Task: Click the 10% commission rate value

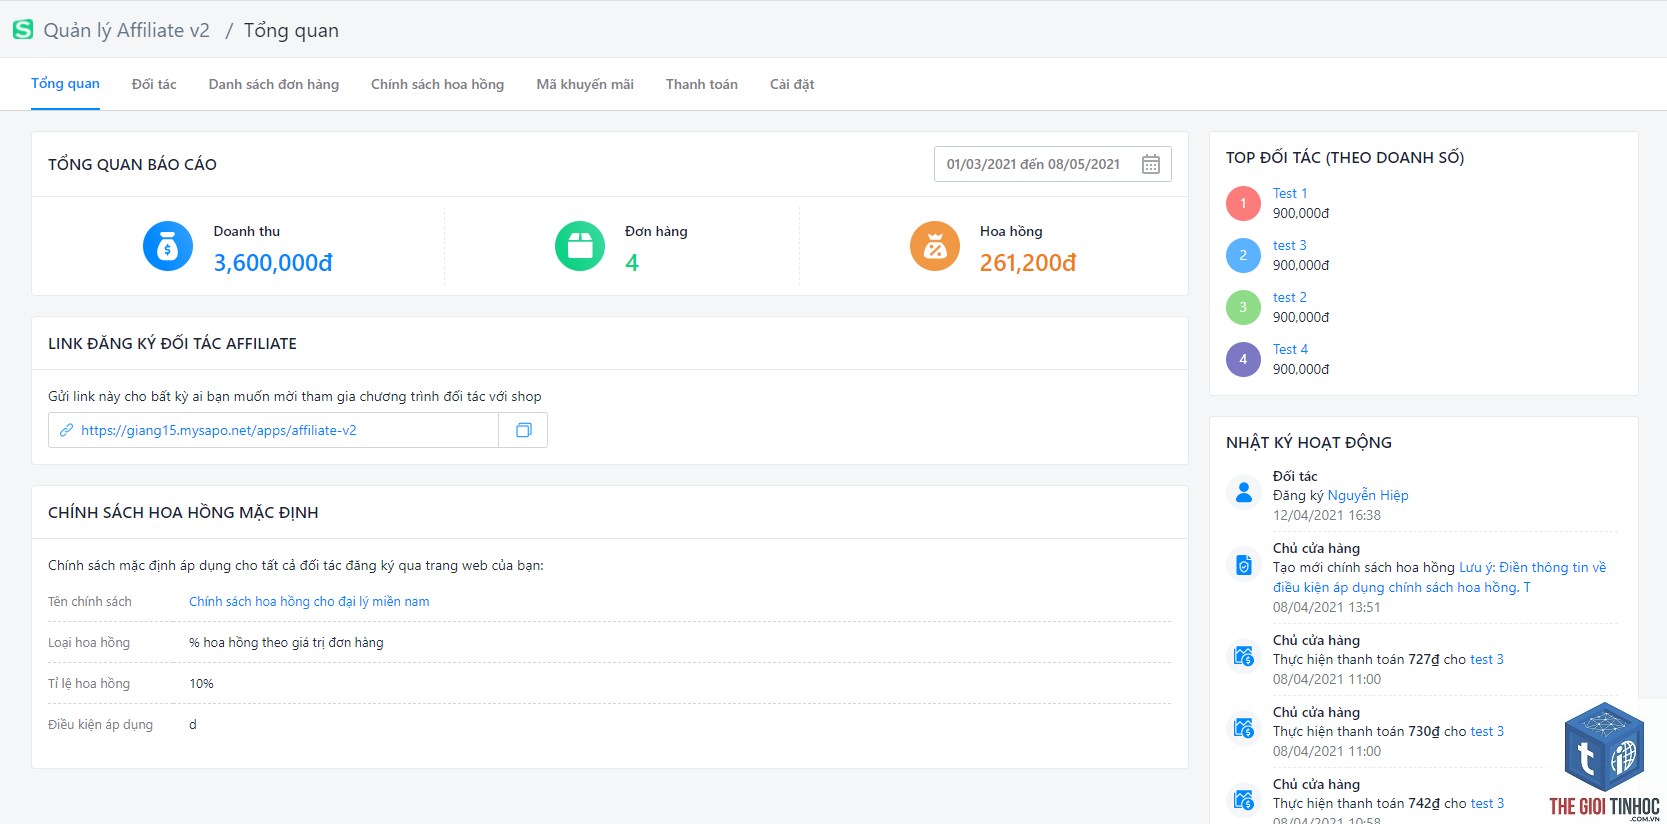Action: (x=201, y=684)
